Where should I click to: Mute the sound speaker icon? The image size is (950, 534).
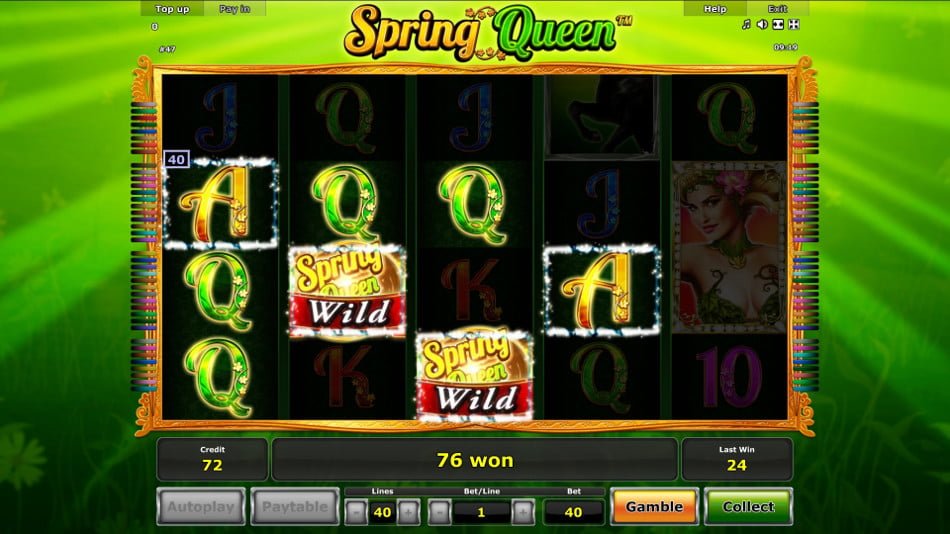pos(762,24)
